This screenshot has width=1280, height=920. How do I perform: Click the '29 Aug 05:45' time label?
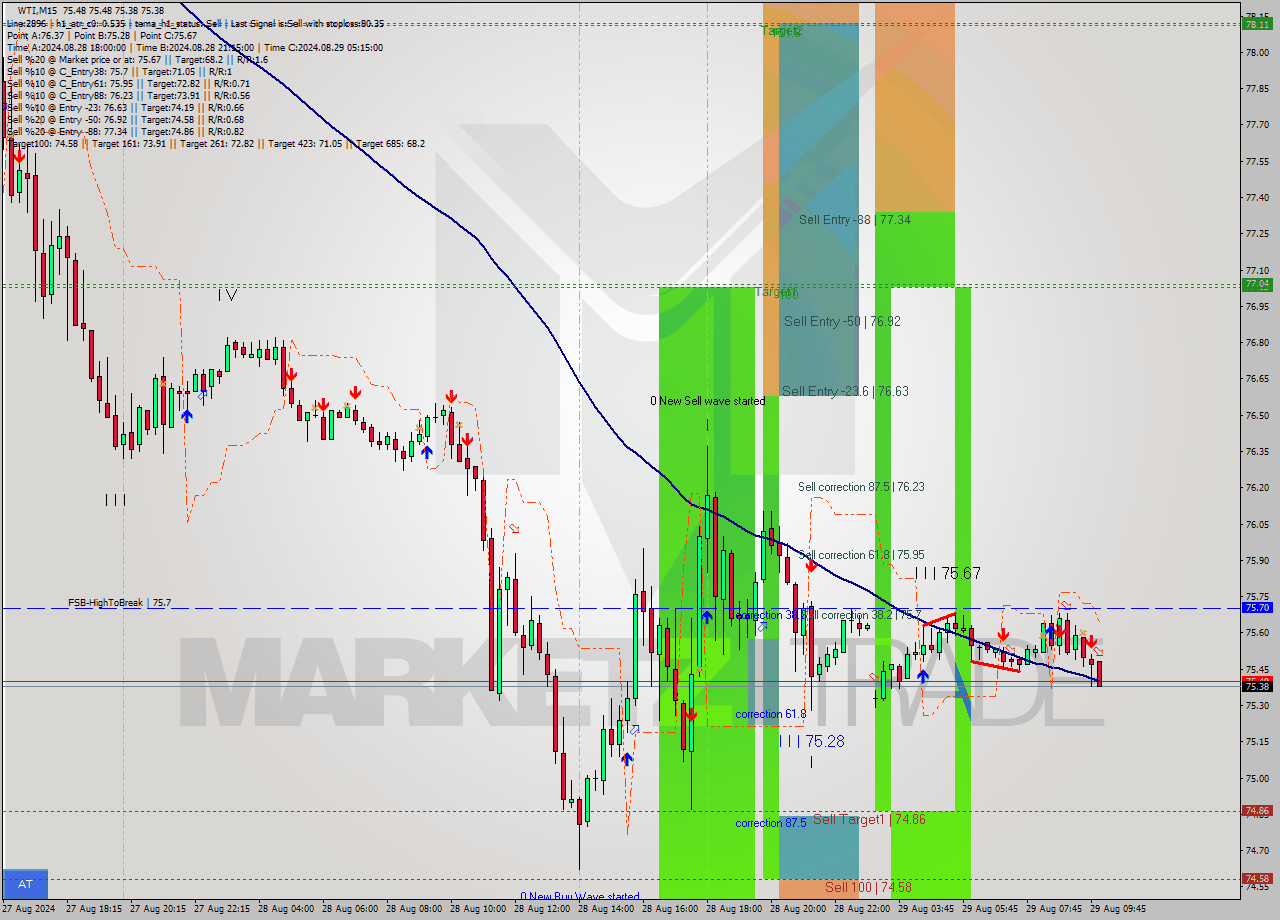click(x=989, y=909)
